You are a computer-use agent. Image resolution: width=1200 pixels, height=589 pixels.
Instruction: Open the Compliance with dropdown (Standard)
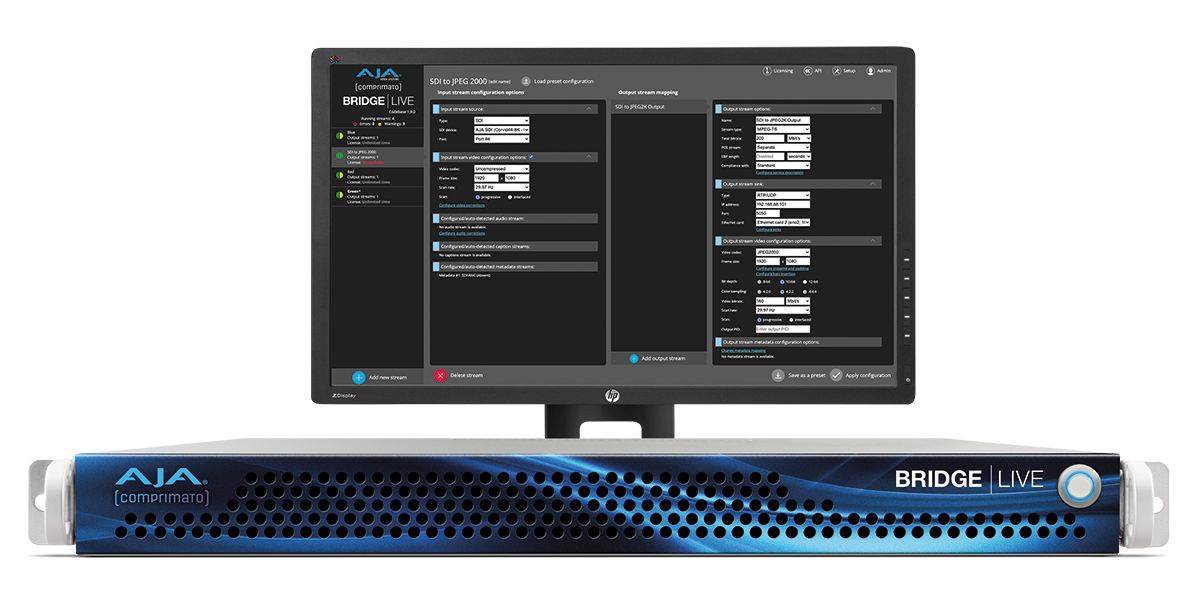[783, 166]
